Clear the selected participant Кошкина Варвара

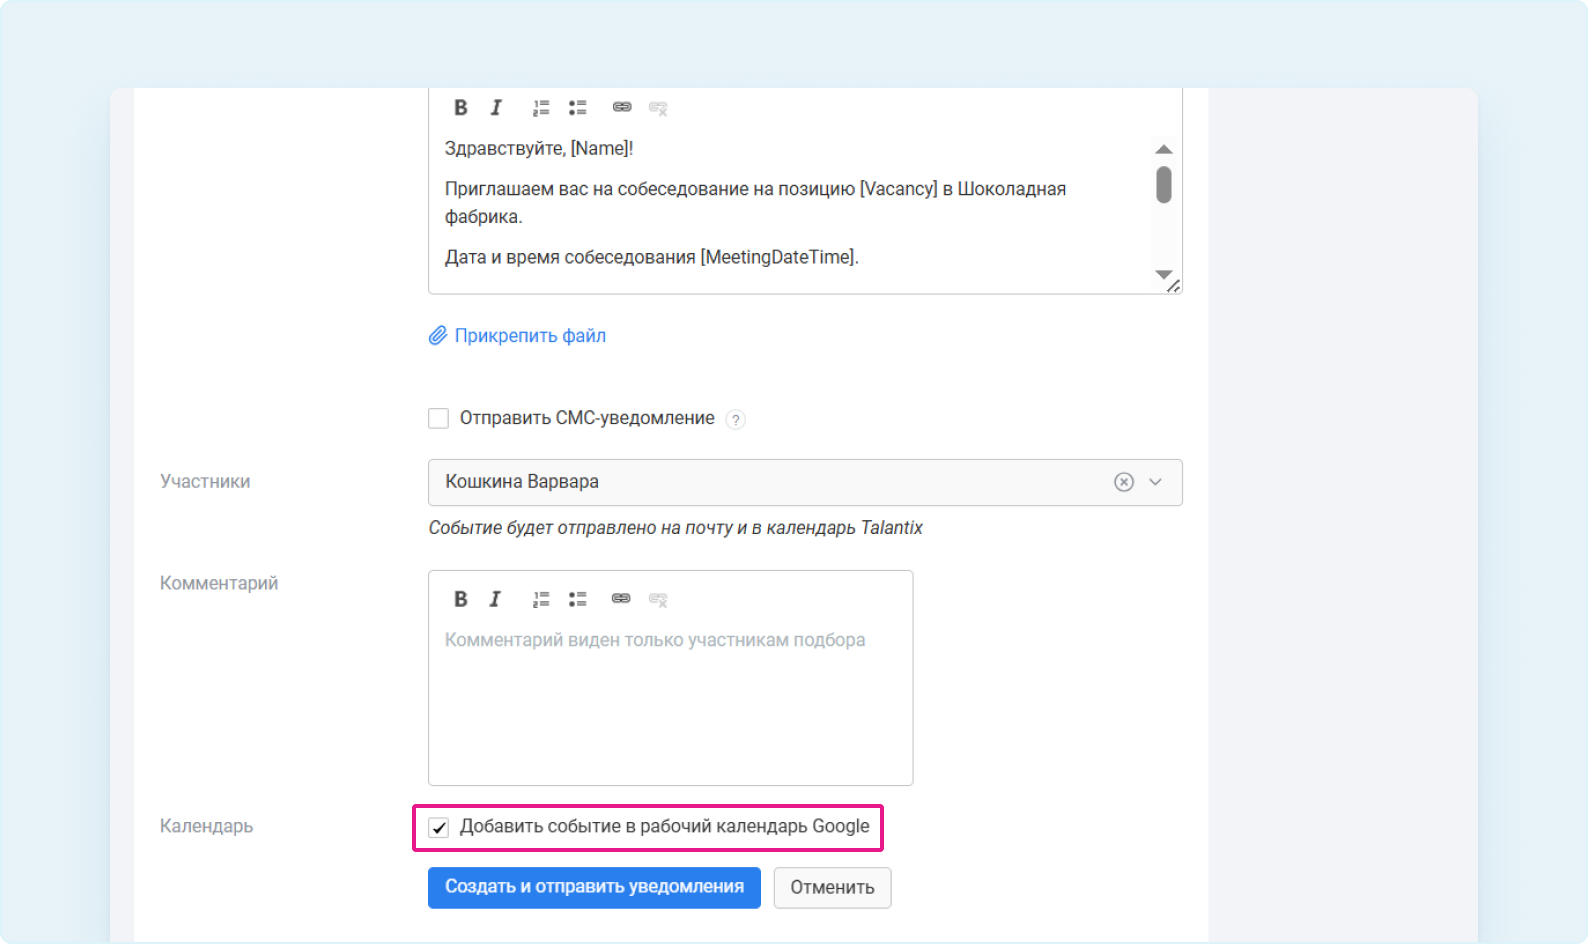(x=1124, y=482)
